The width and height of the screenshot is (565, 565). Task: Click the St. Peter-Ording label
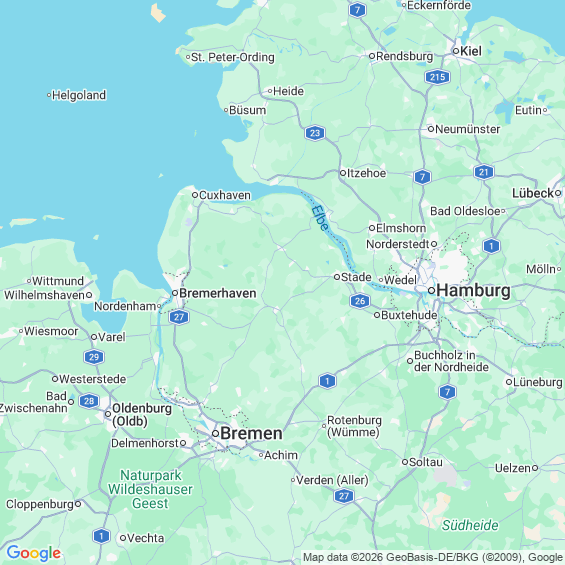pyautogui.click(x=232, y=57)
